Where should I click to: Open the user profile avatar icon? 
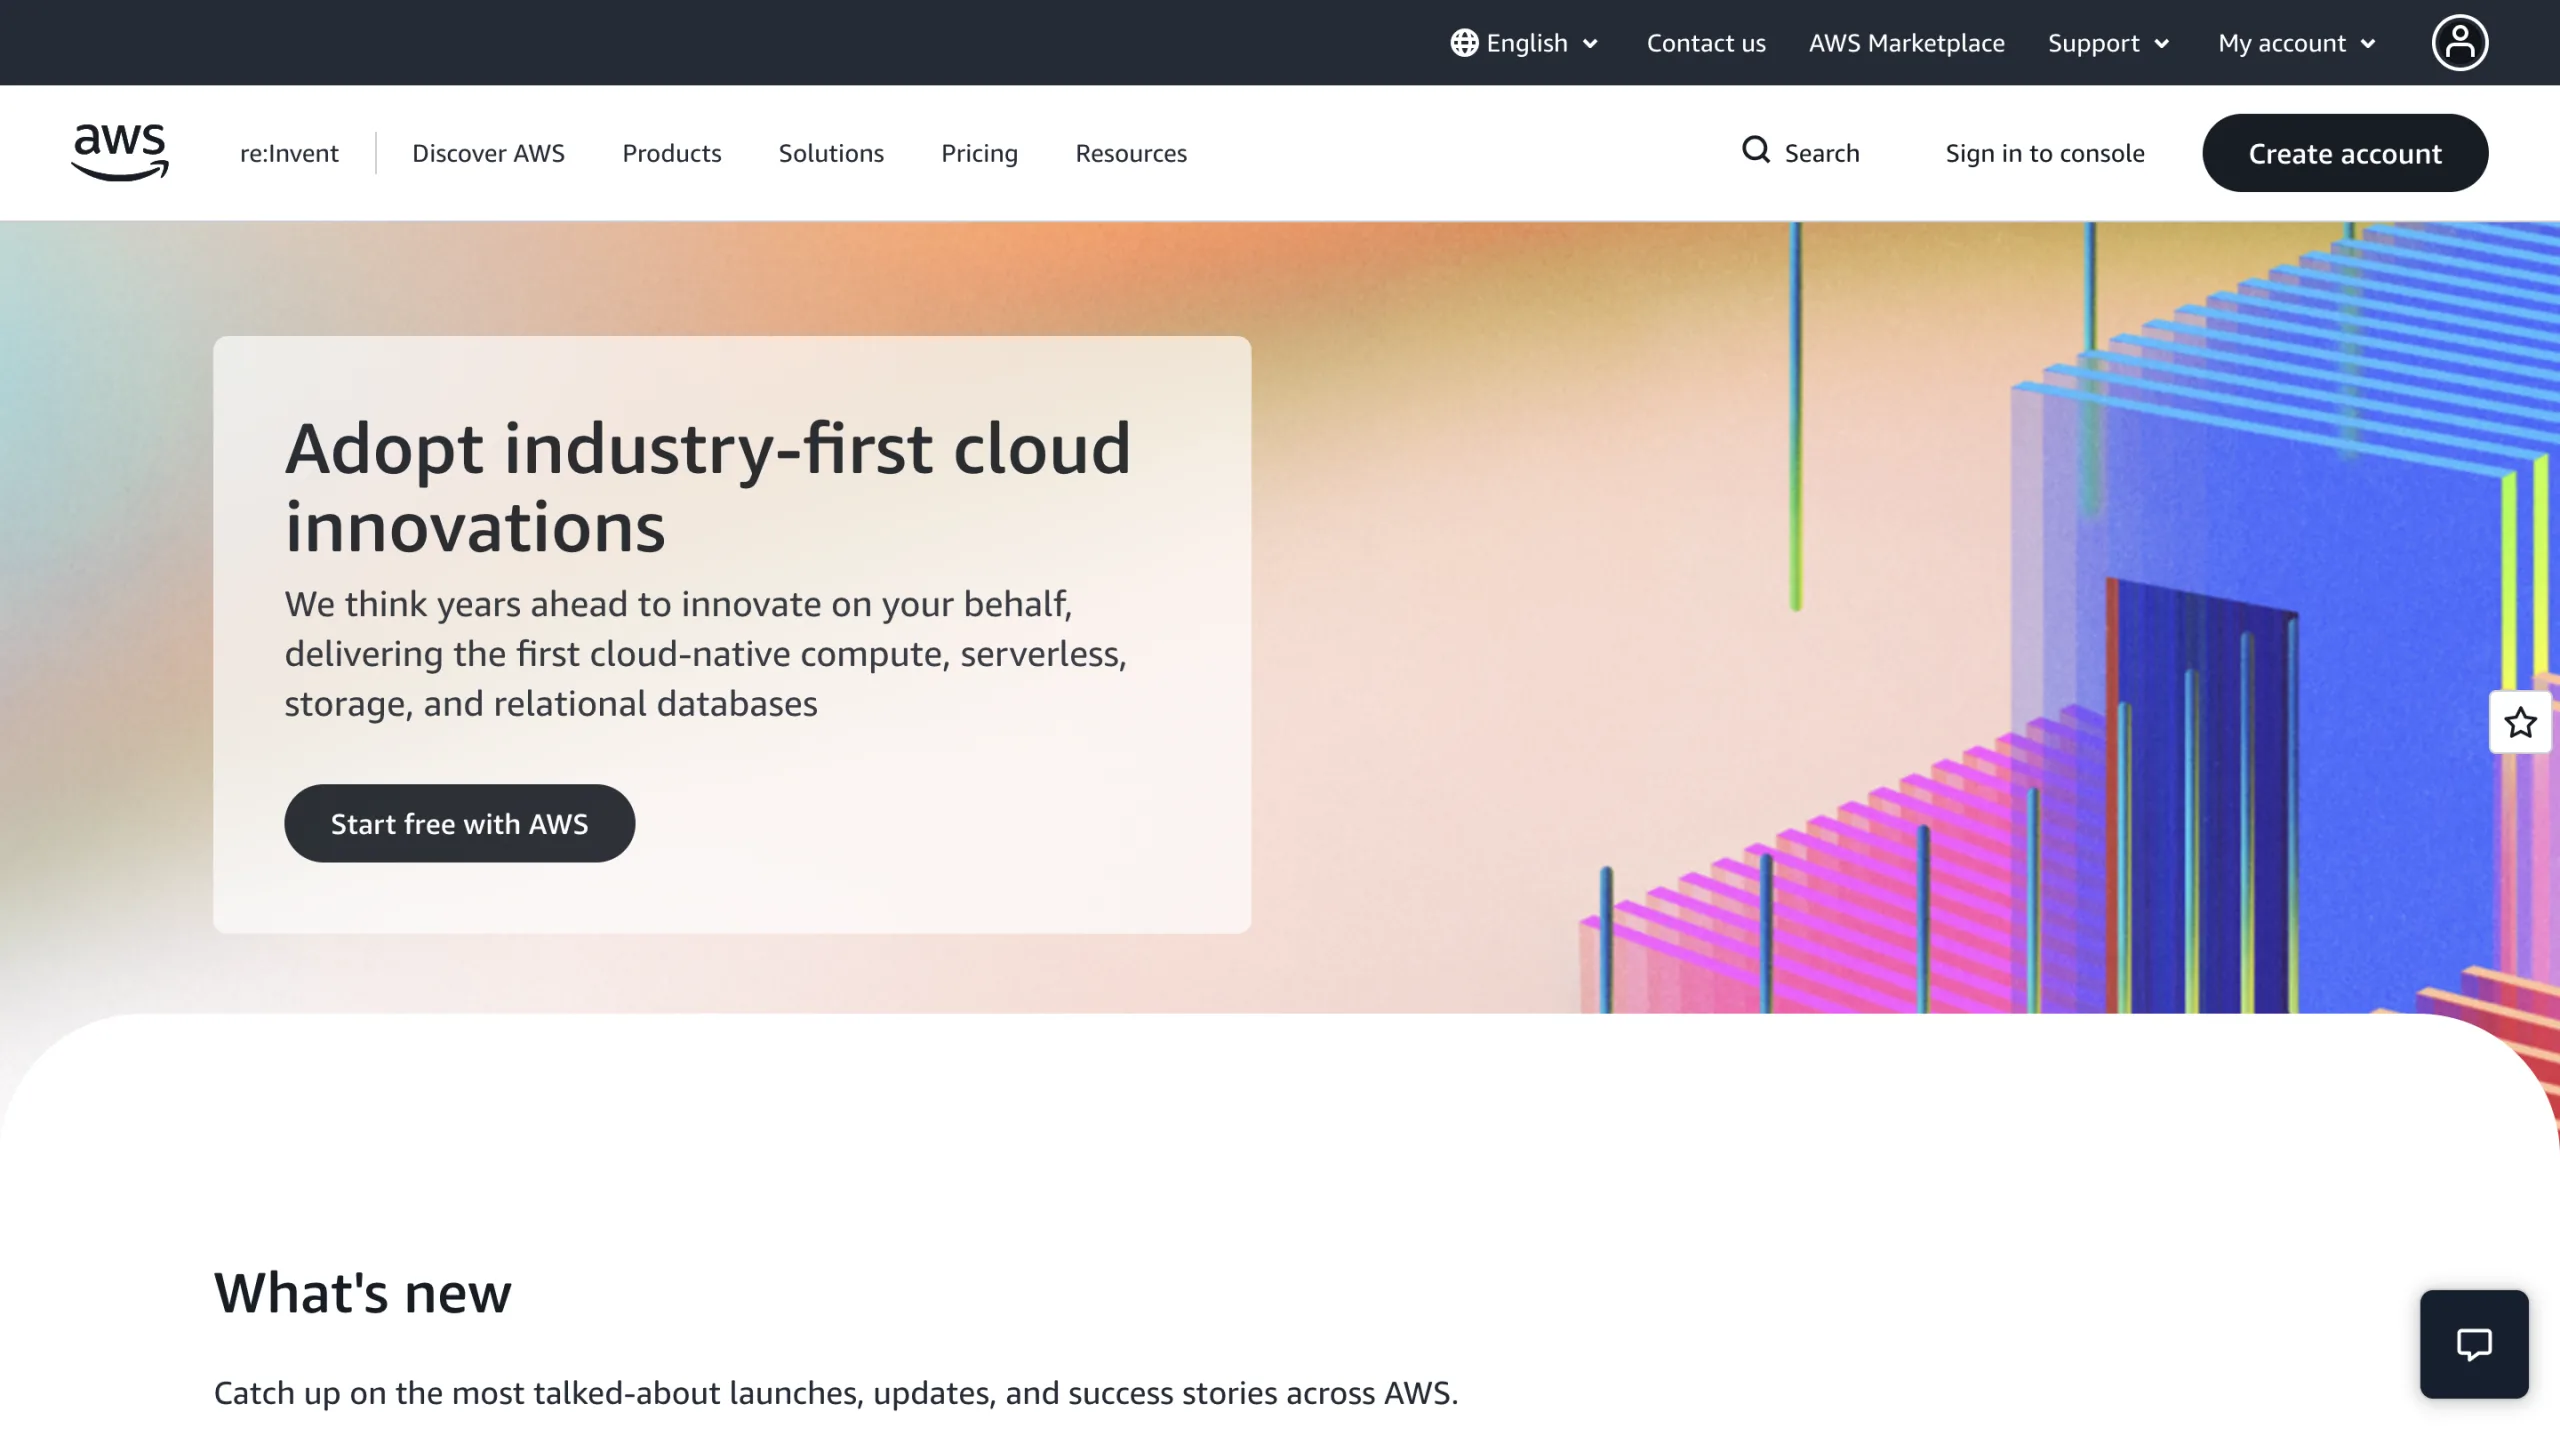click(2460, 43)
